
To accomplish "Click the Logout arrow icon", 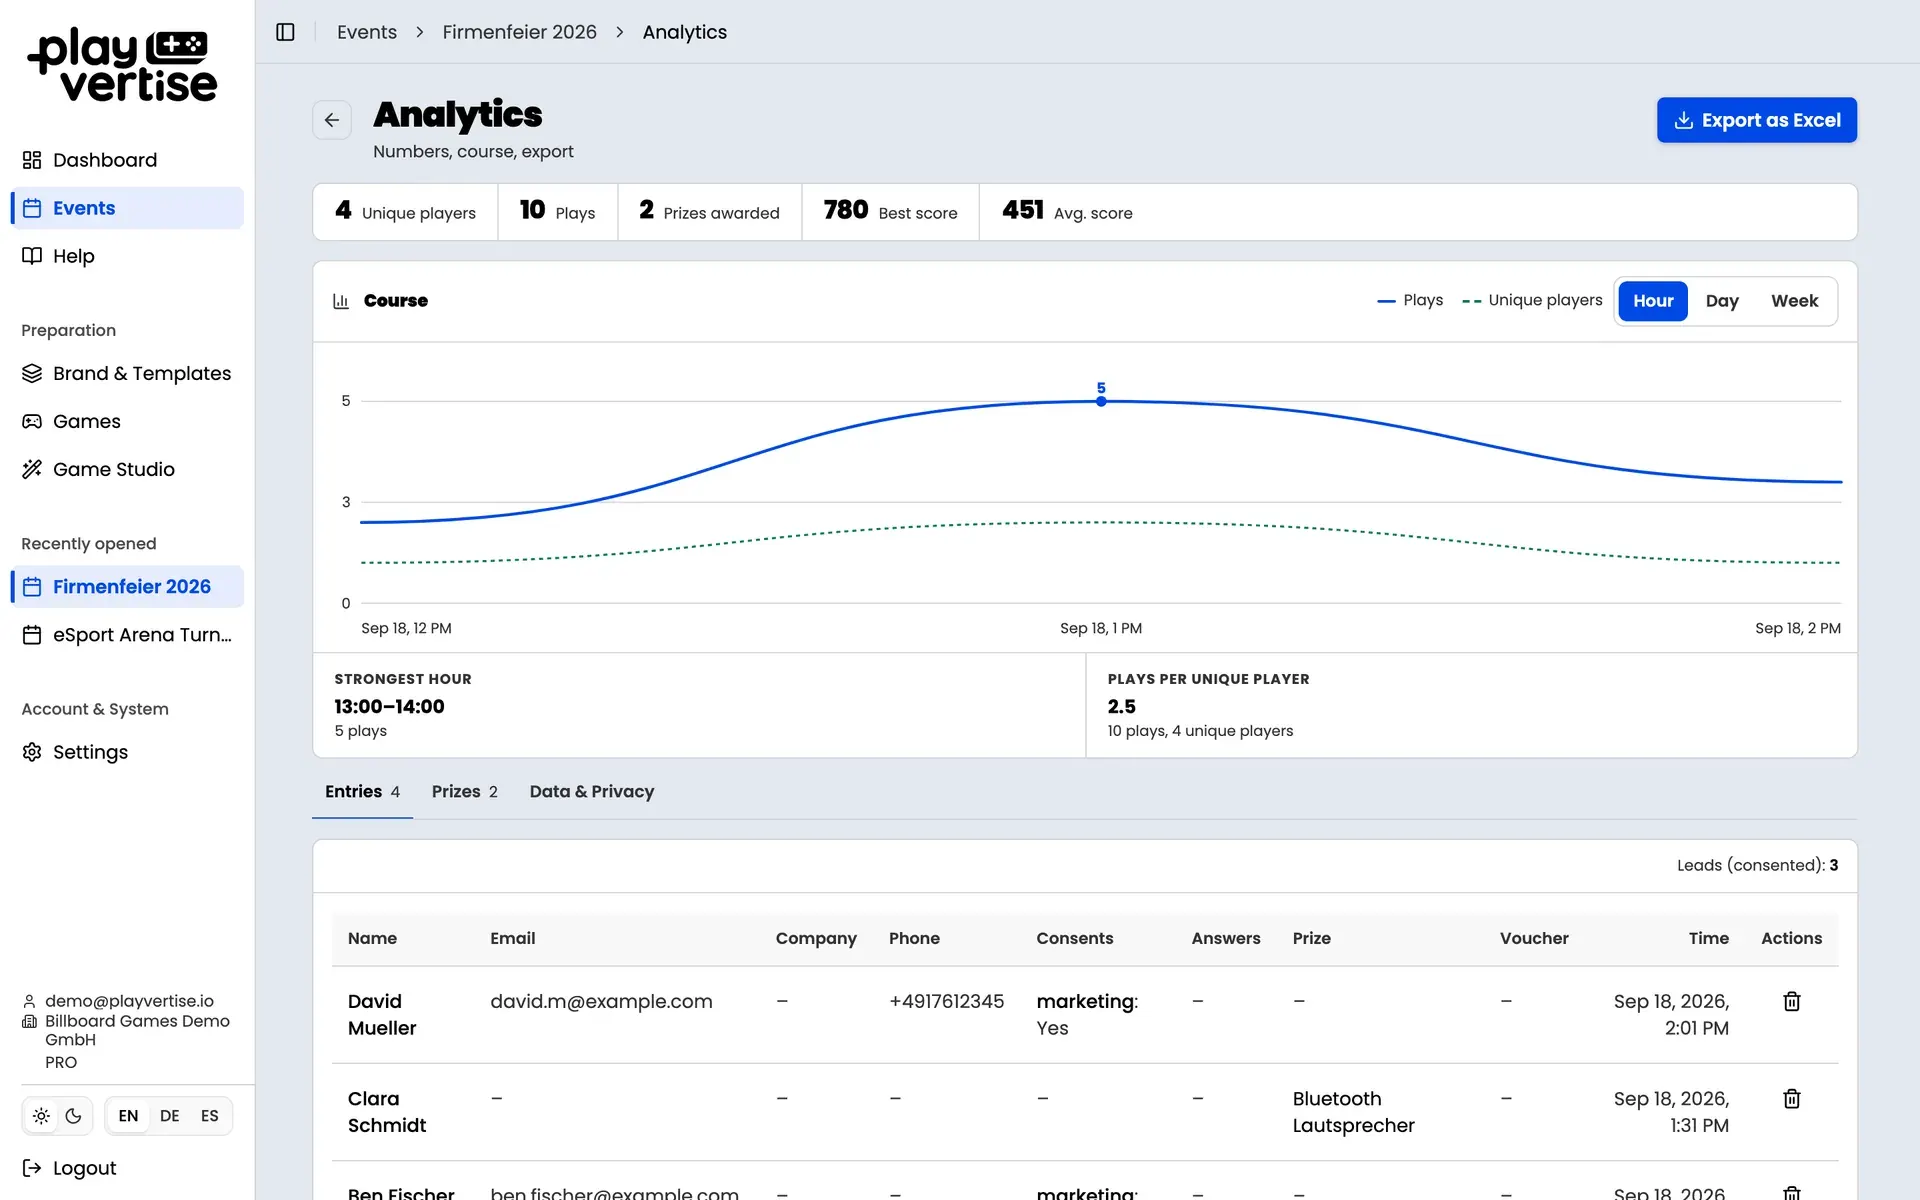I will click(32, 1168).
